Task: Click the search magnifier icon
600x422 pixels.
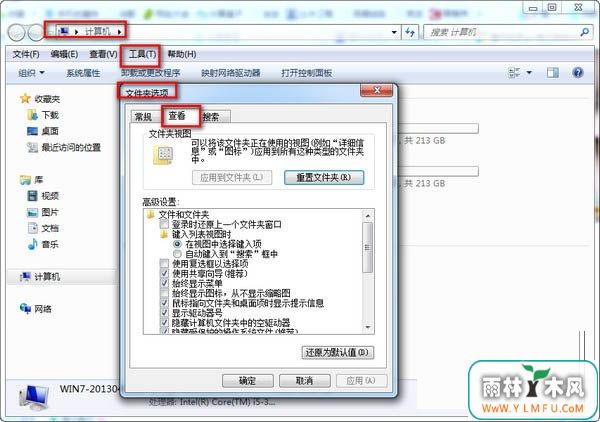Action: coord(584,32)
